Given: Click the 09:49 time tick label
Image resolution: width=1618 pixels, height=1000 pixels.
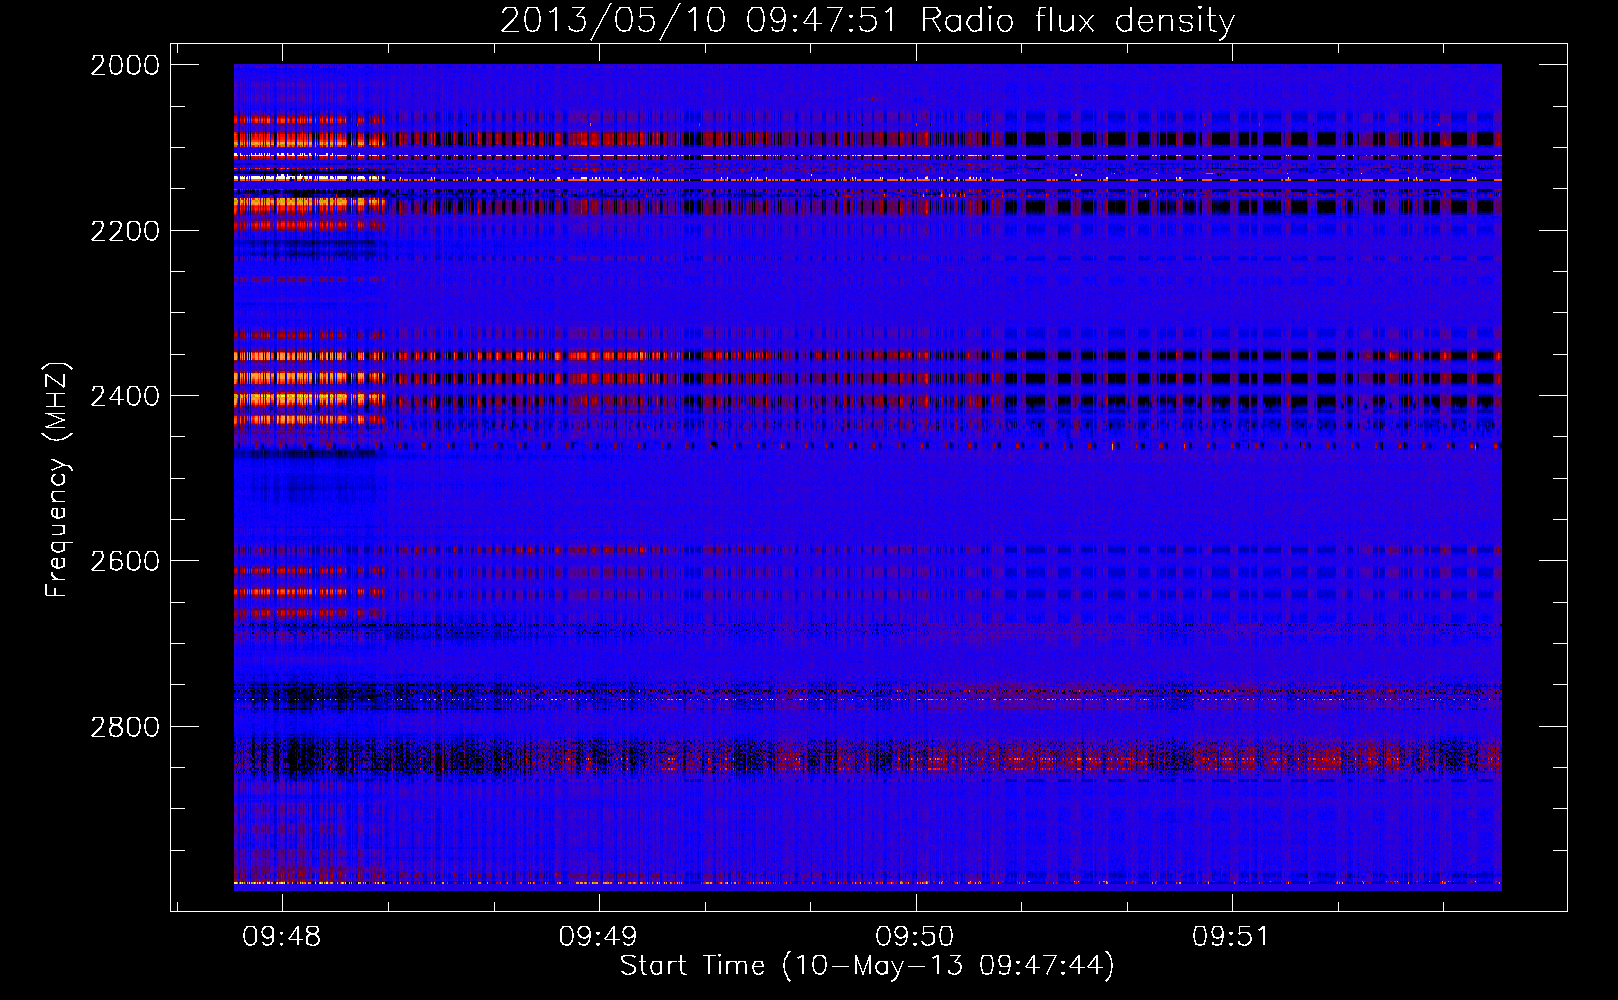Looking at the screenshot, I should (598, 936).
